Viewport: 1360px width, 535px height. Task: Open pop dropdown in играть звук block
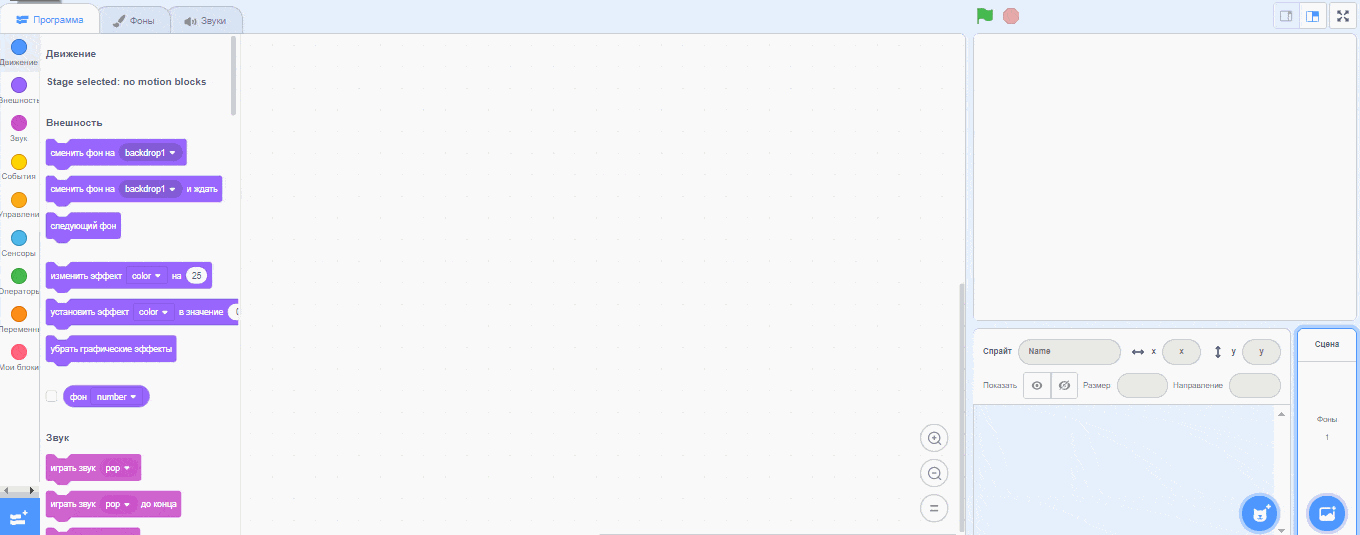click(x=118, y=468)
